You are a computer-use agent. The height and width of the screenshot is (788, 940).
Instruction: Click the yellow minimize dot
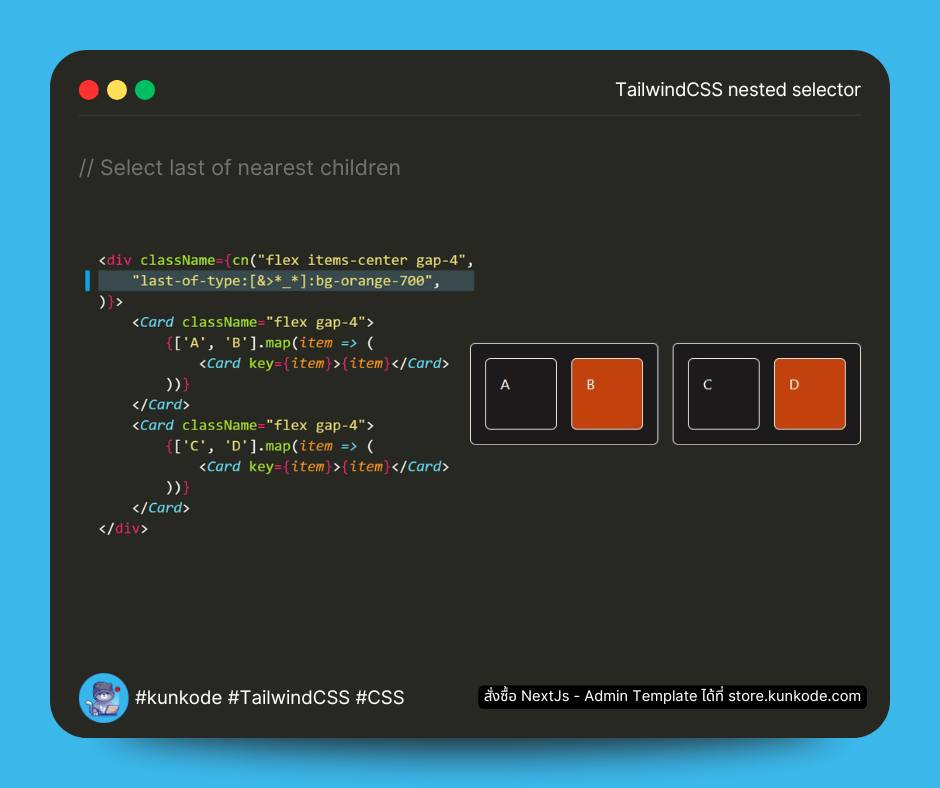tap(117, 90)
